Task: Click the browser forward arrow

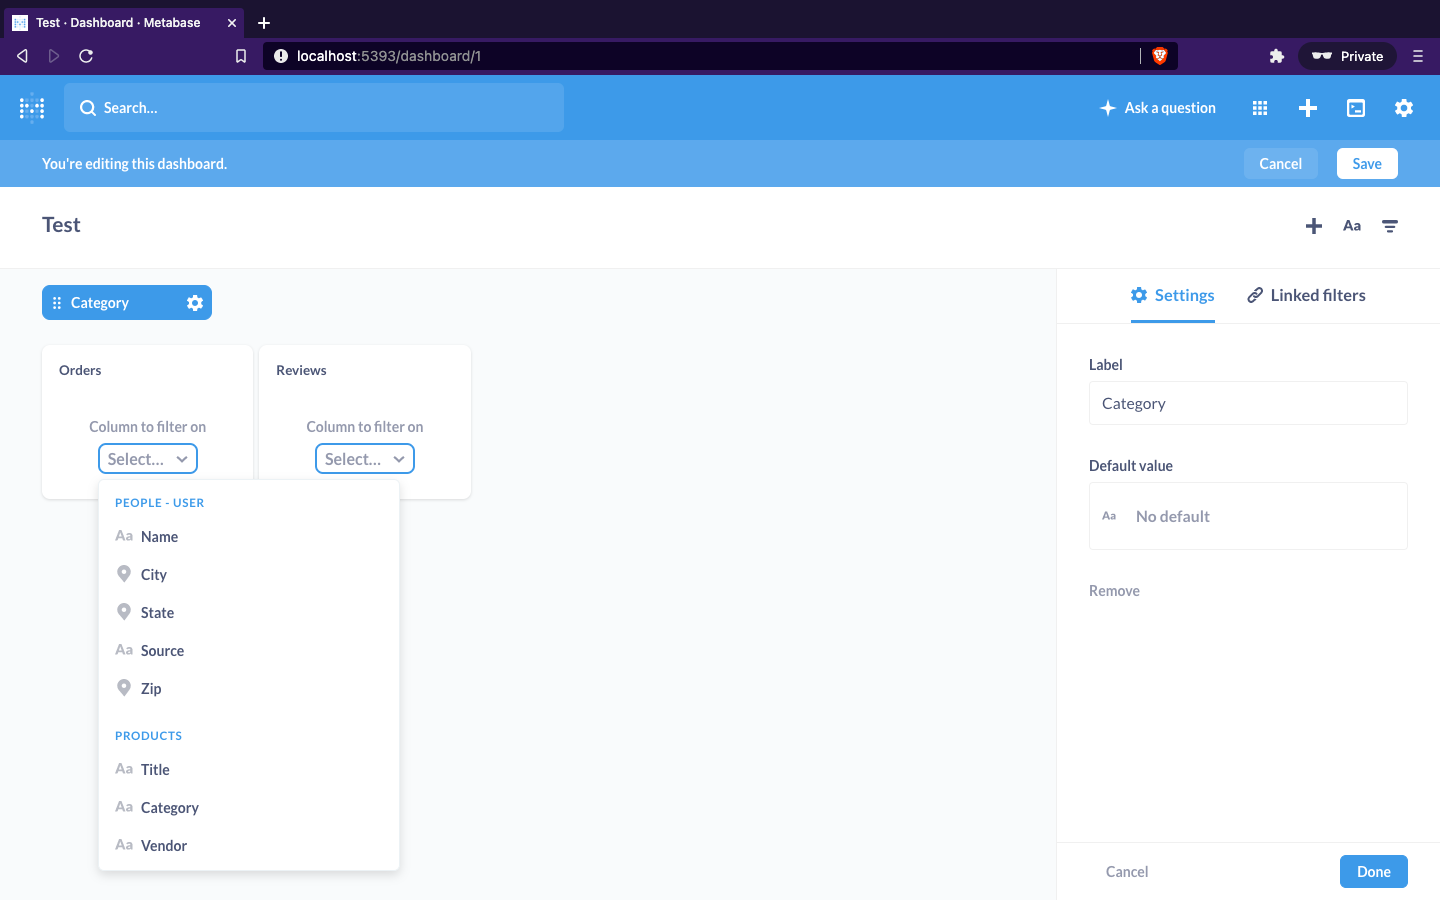Action: 54,56
